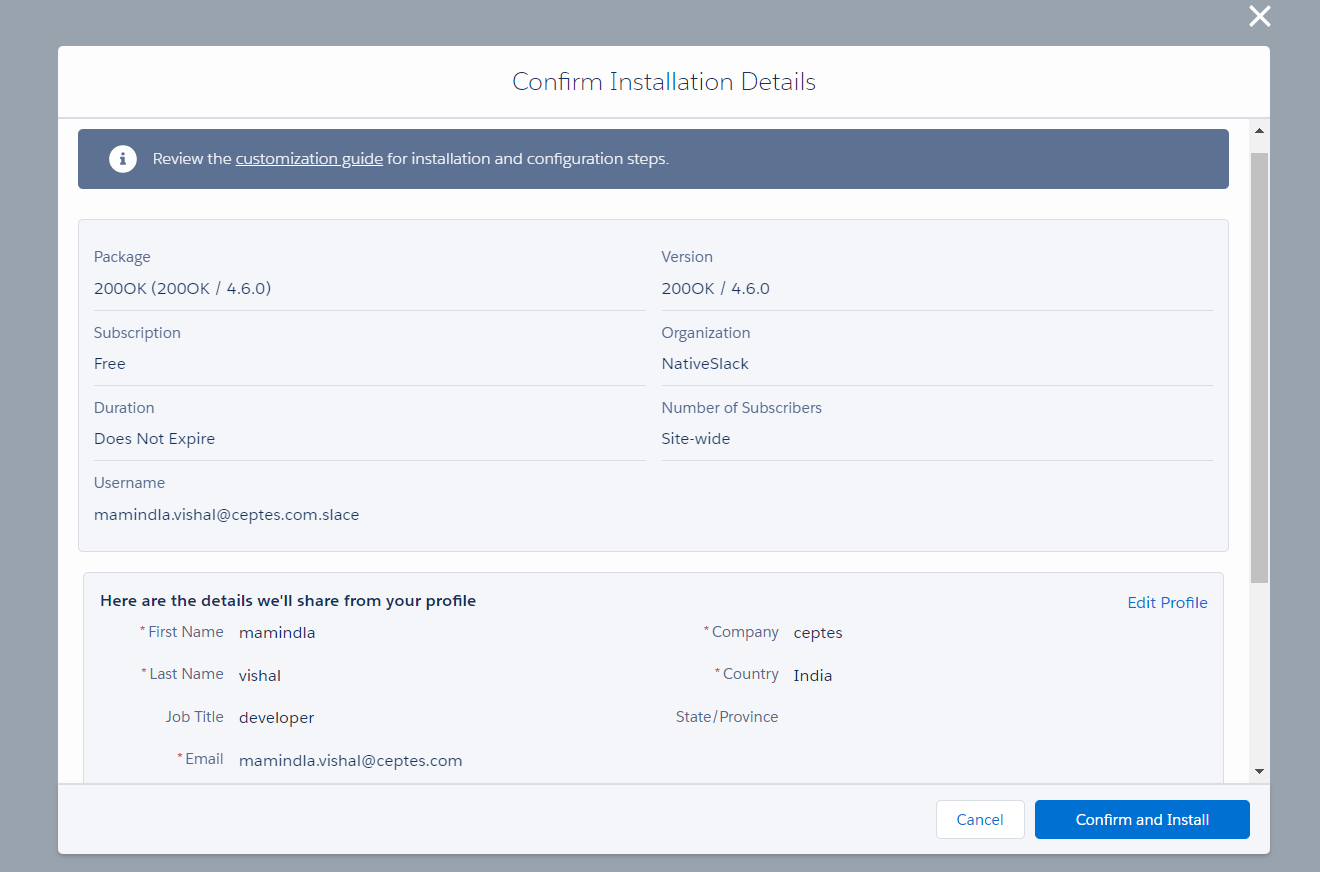Select the Email value in the profile details
1320x872 pixels.
point(350,761)
